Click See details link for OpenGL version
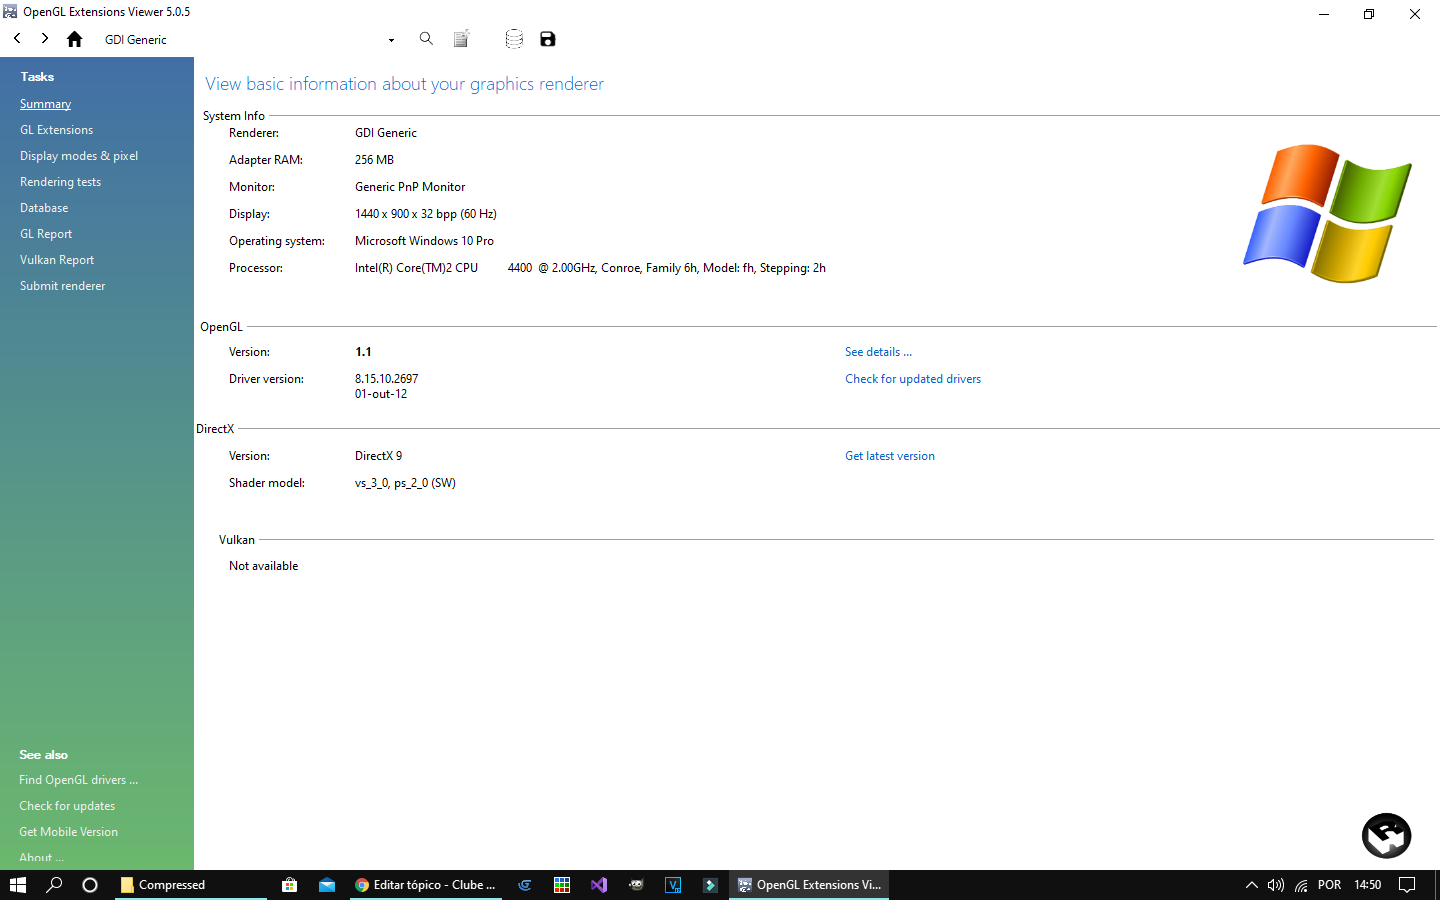The width and height of the screenshot is (1440, 900). click(x=878, y=352)
